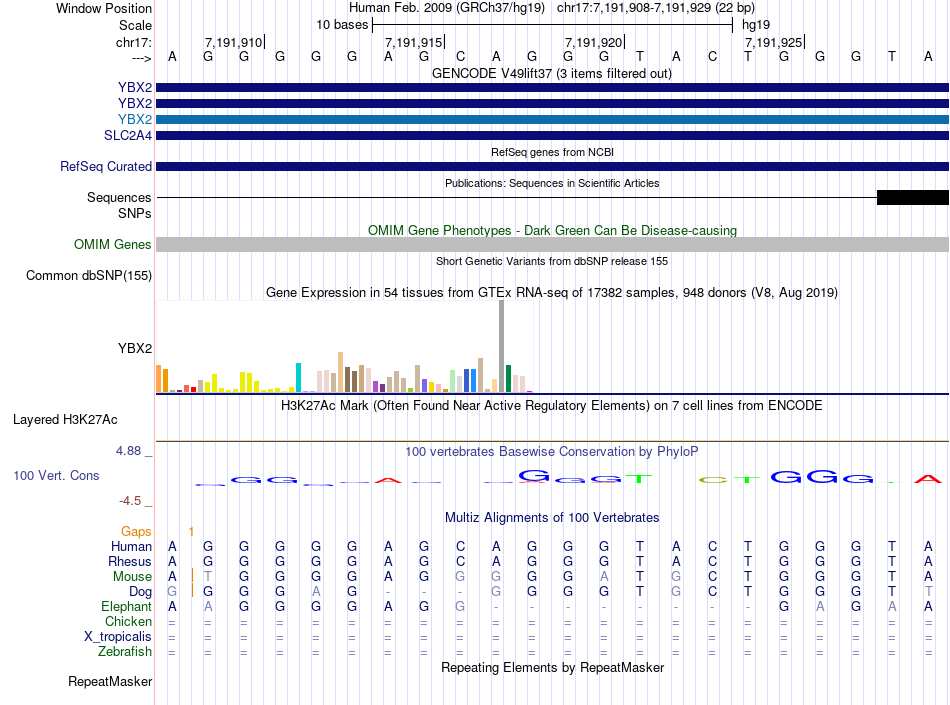
Task: Click the hg19 scale label
Action: click(756, 25)
